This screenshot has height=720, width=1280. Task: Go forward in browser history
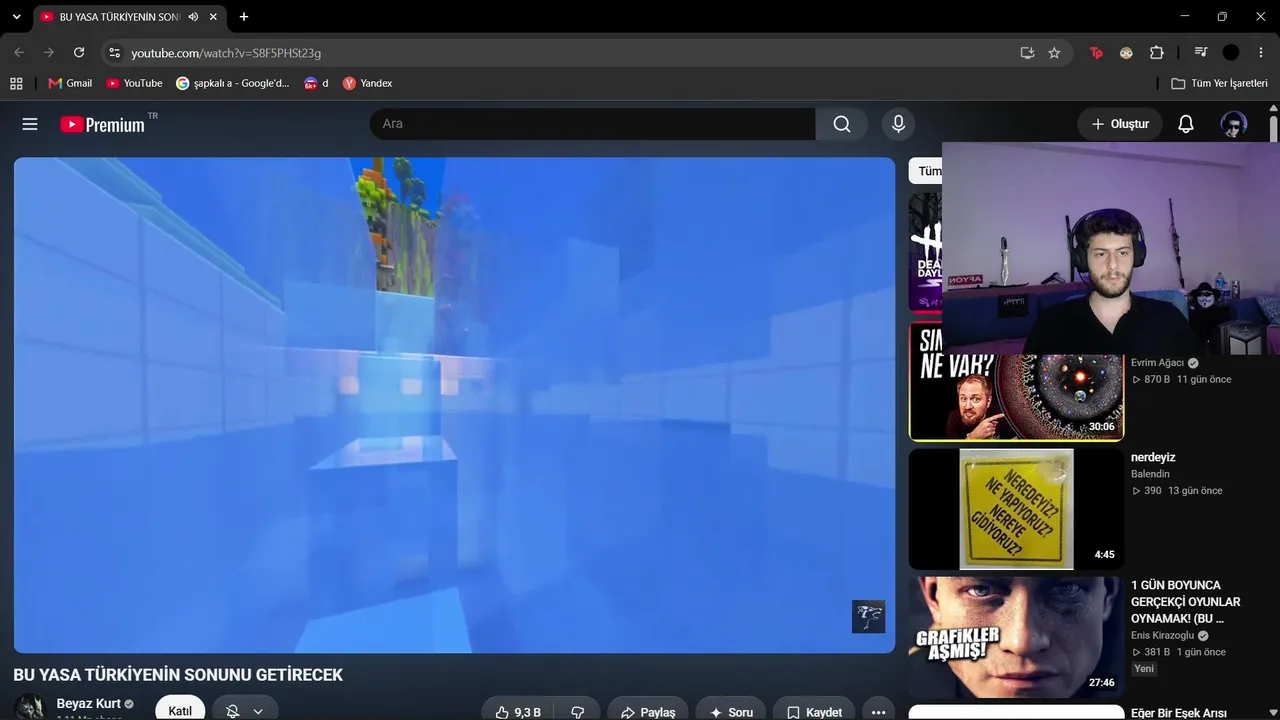[49, 53]
